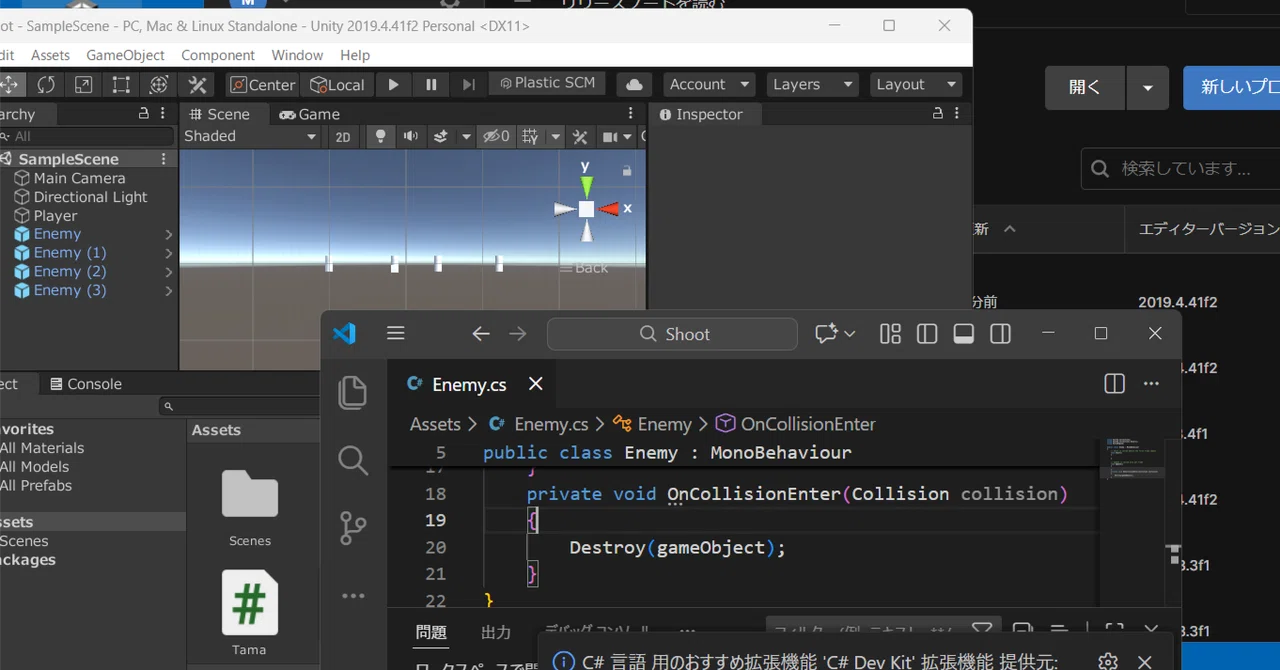This screenshot has height=670, width=1280.
Task: Start Play mode in Unity
Action: pos(394,85)
